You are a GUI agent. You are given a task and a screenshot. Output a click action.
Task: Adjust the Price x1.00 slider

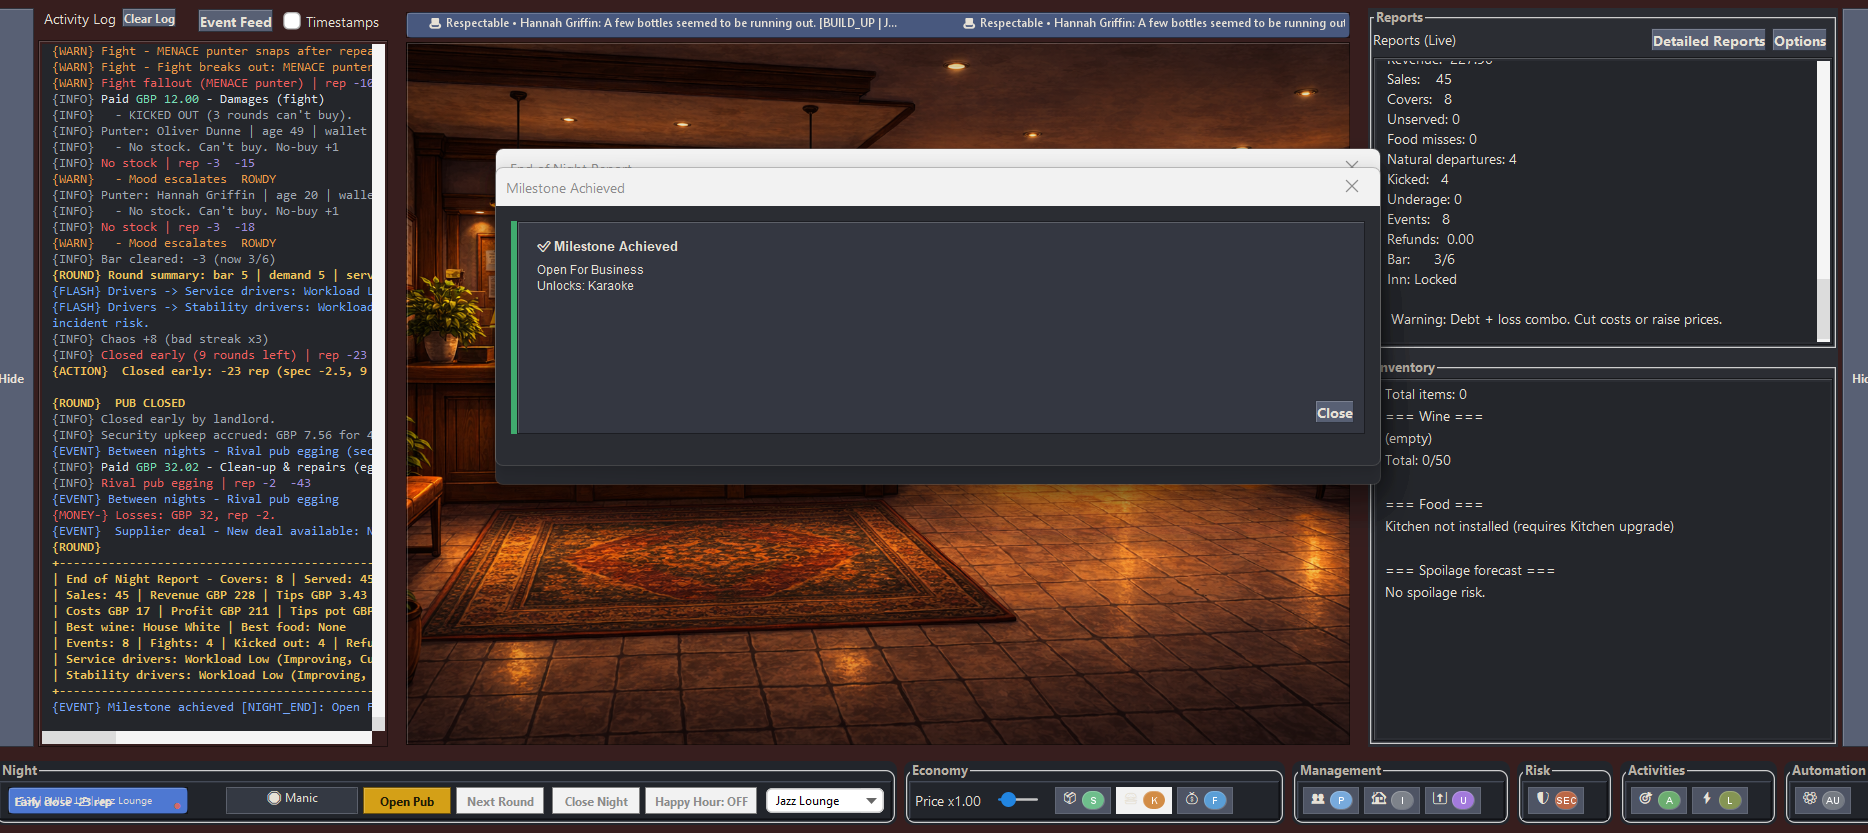pyautogui.click(x=1018, y=800)
